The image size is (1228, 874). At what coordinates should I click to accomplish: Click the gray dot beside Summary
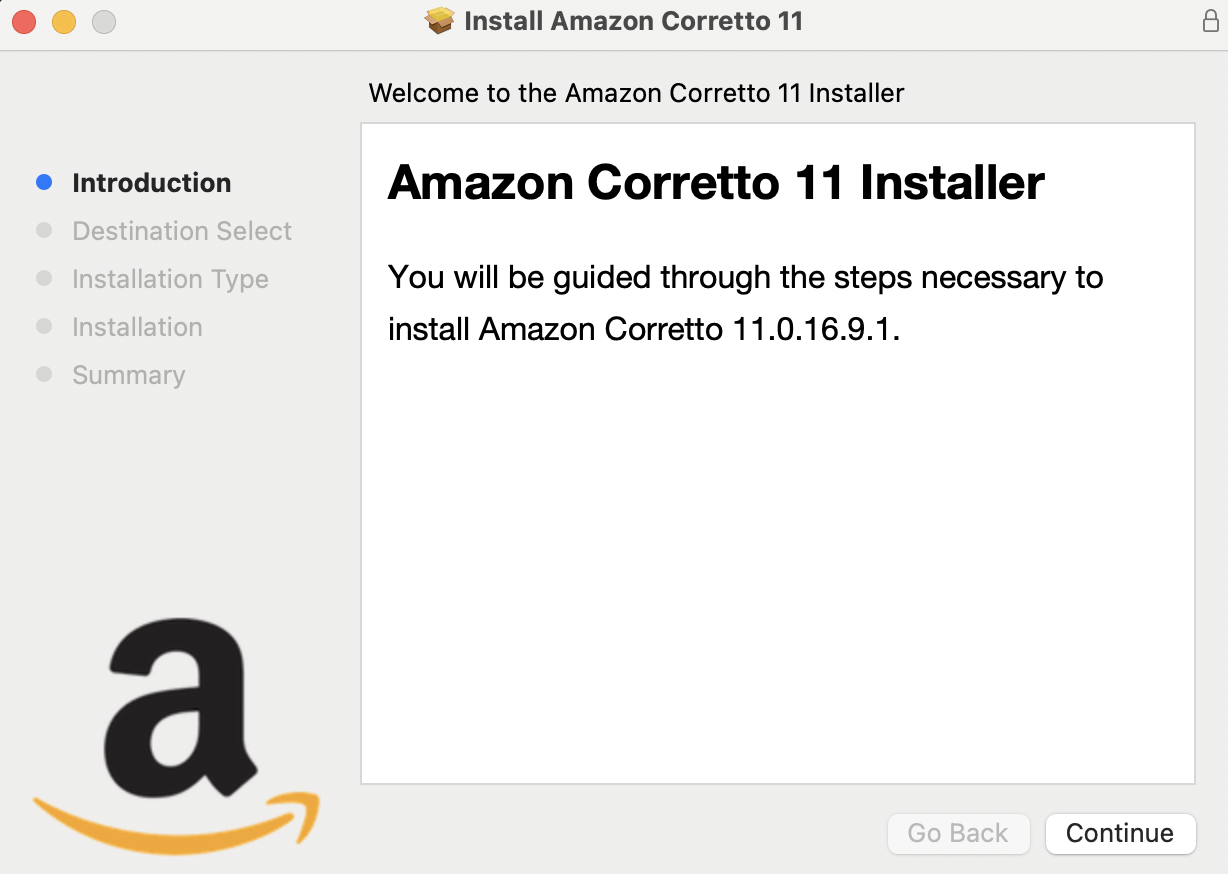click(x=44, y=375)
